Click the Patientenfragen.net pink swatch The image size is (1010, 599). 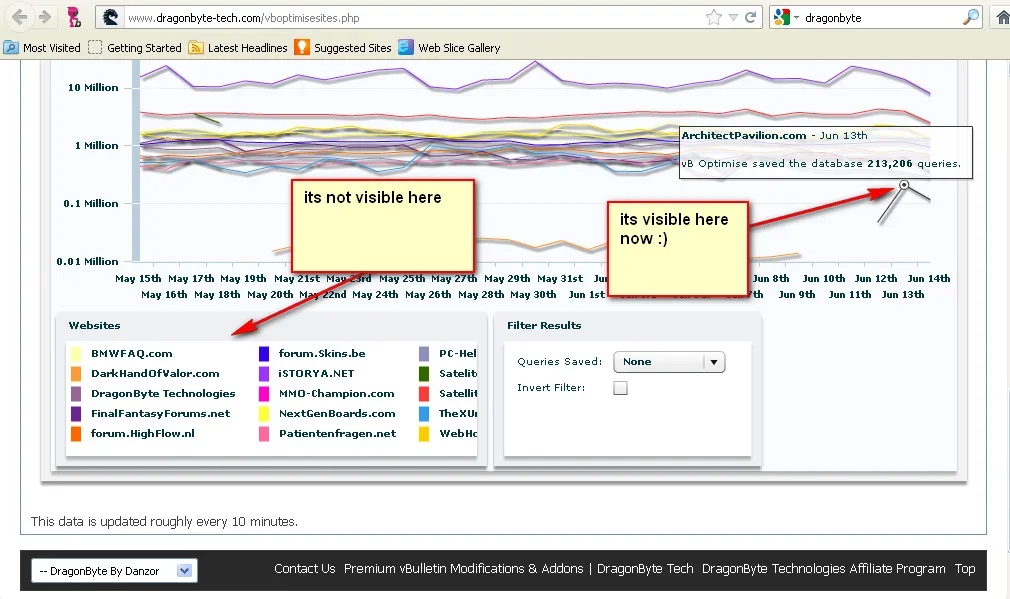[x=263, y=433]
